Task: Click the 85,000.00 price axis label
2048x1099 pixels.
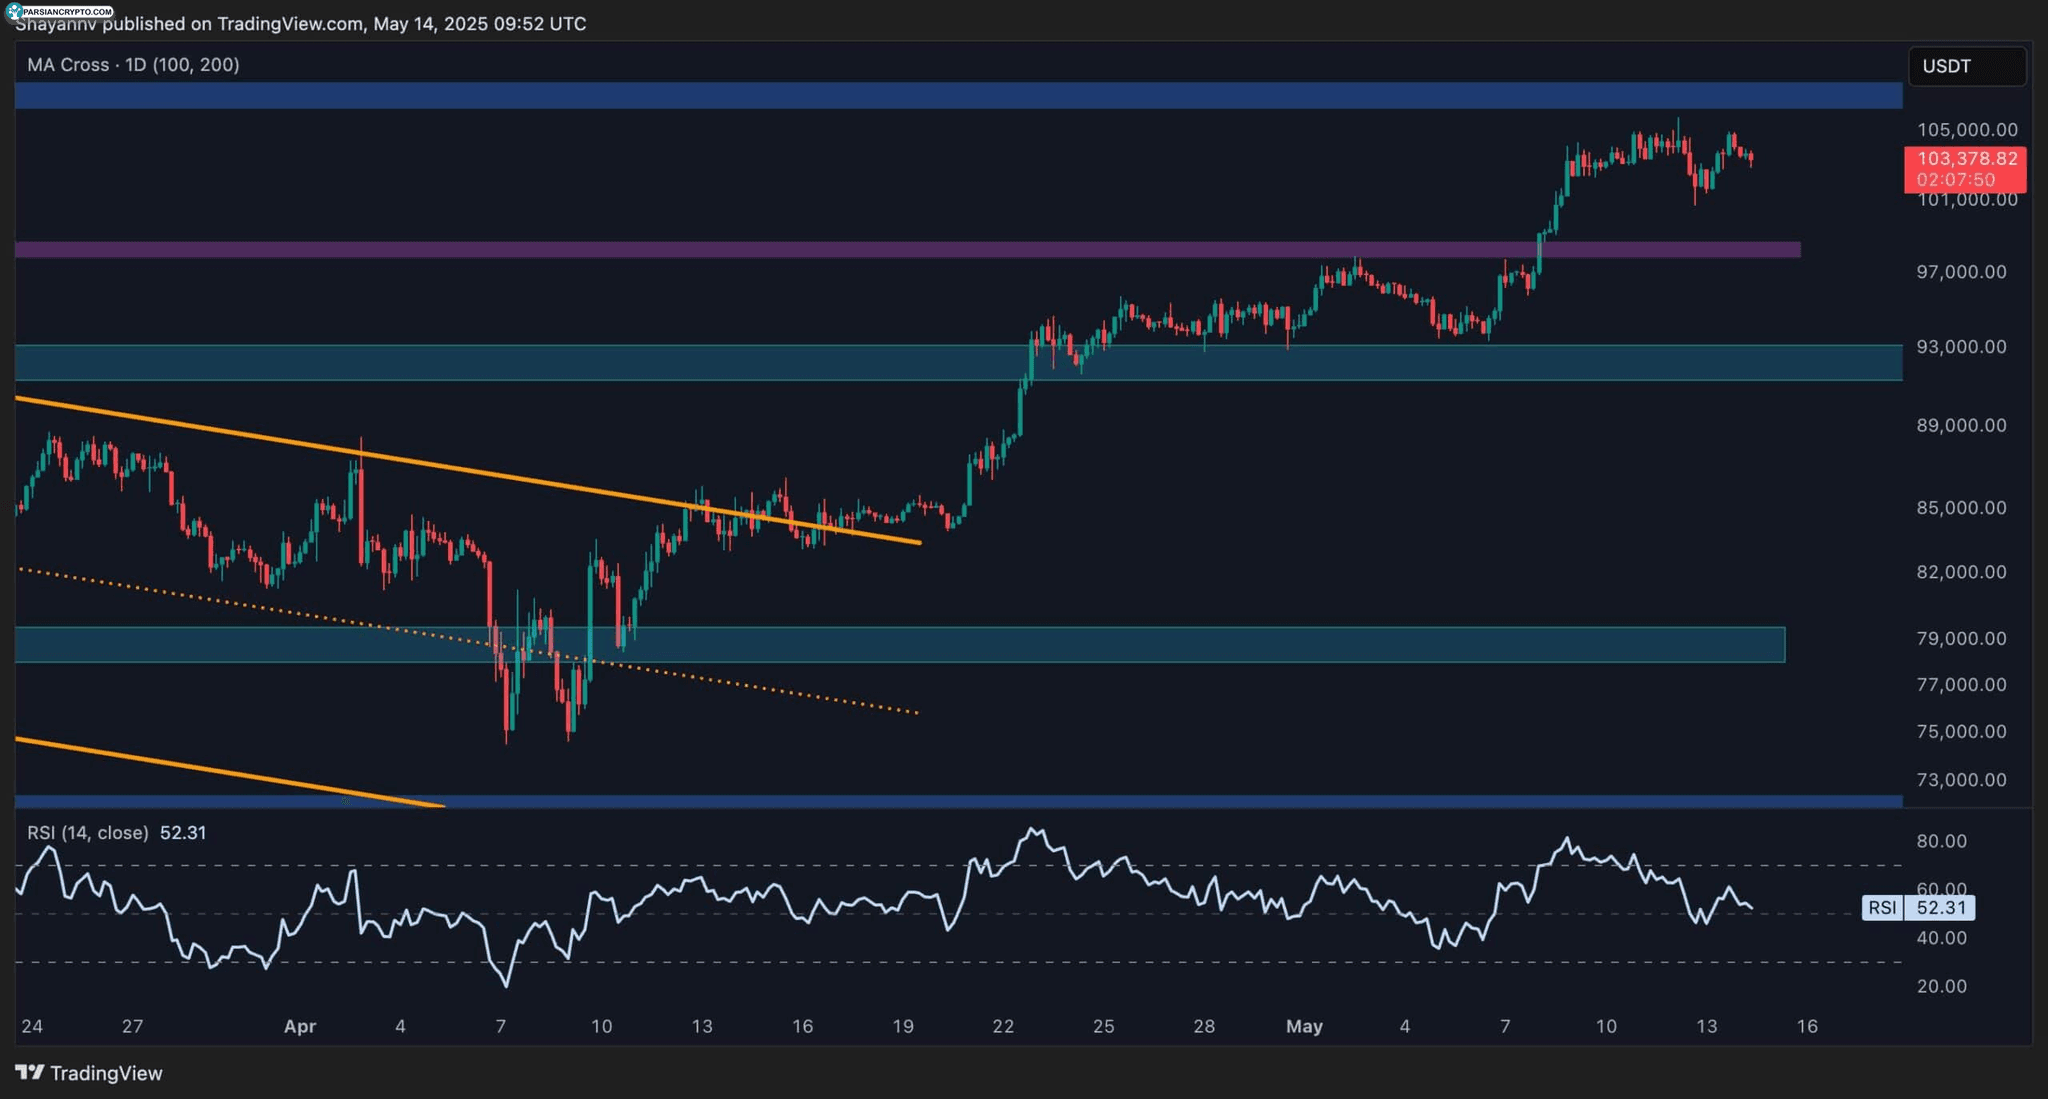Action: point(1961,508)
